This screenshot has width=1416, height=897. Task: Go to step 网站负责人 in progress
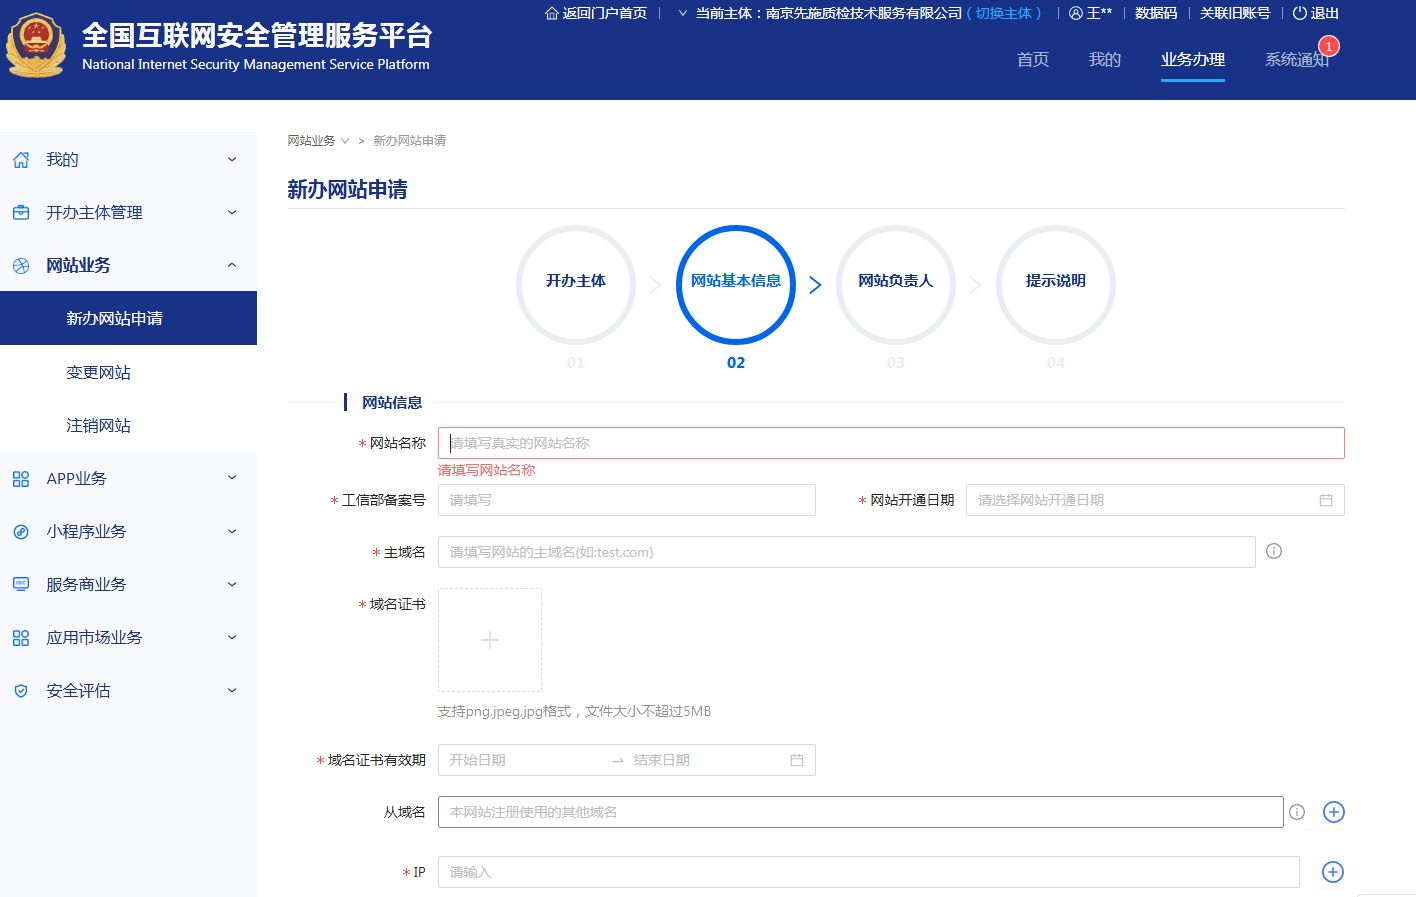[x=895, y=281]
